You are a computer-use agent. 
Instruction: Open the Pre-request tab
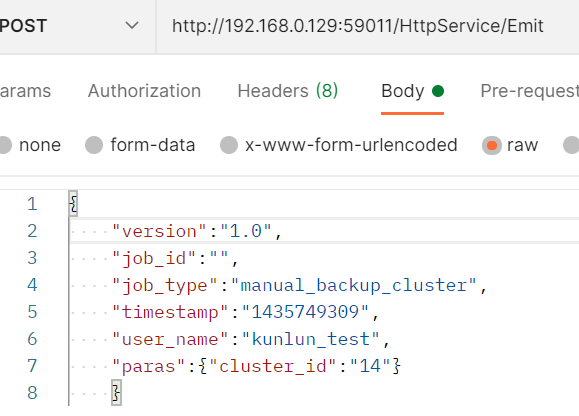[x=530, y=91]
